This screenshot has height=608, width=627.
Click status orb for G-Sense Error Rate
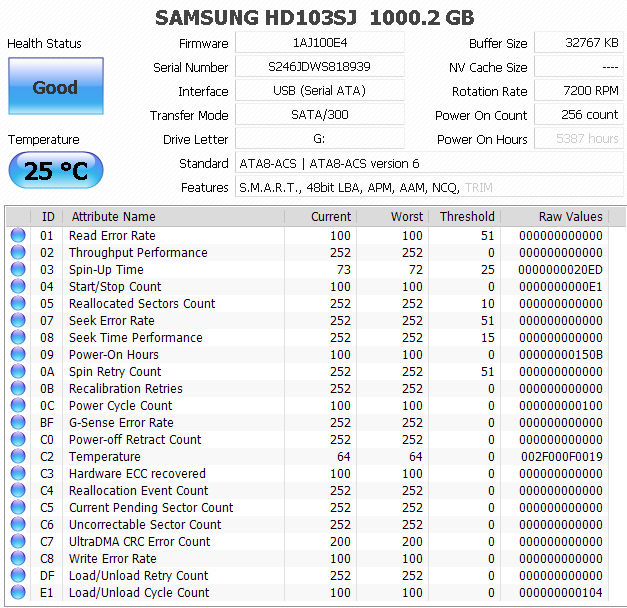coord(18,422)
